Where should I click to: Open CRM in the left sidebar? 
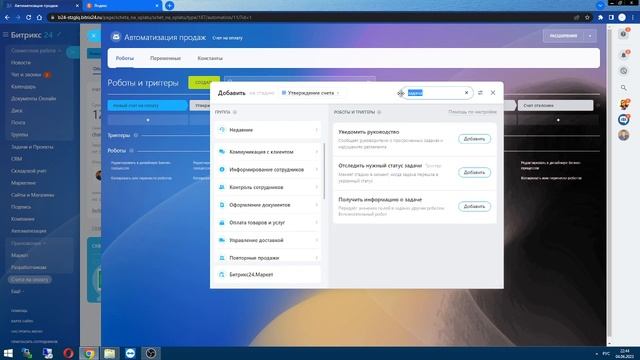click(17, 159)
